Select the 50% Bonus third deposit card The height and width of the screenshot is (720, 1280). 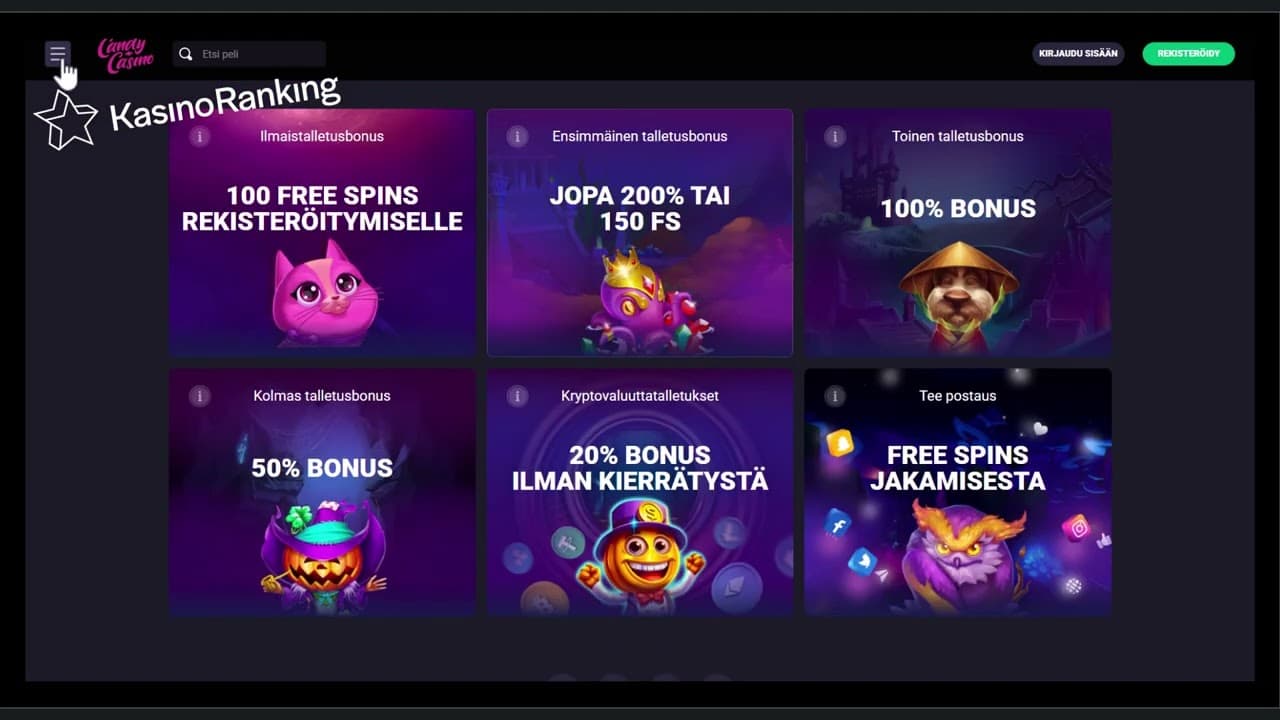point(322,491)
